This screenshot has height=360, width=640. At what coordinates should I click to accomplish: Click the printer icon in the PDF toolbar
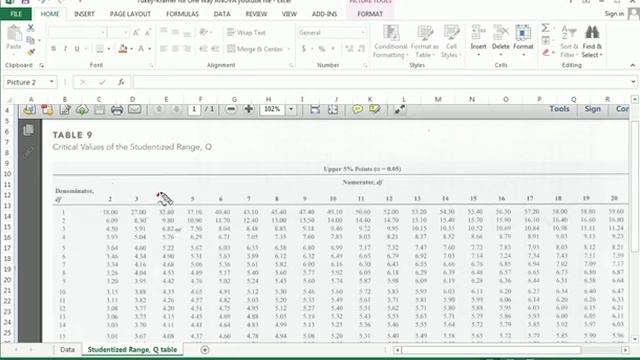117,109
